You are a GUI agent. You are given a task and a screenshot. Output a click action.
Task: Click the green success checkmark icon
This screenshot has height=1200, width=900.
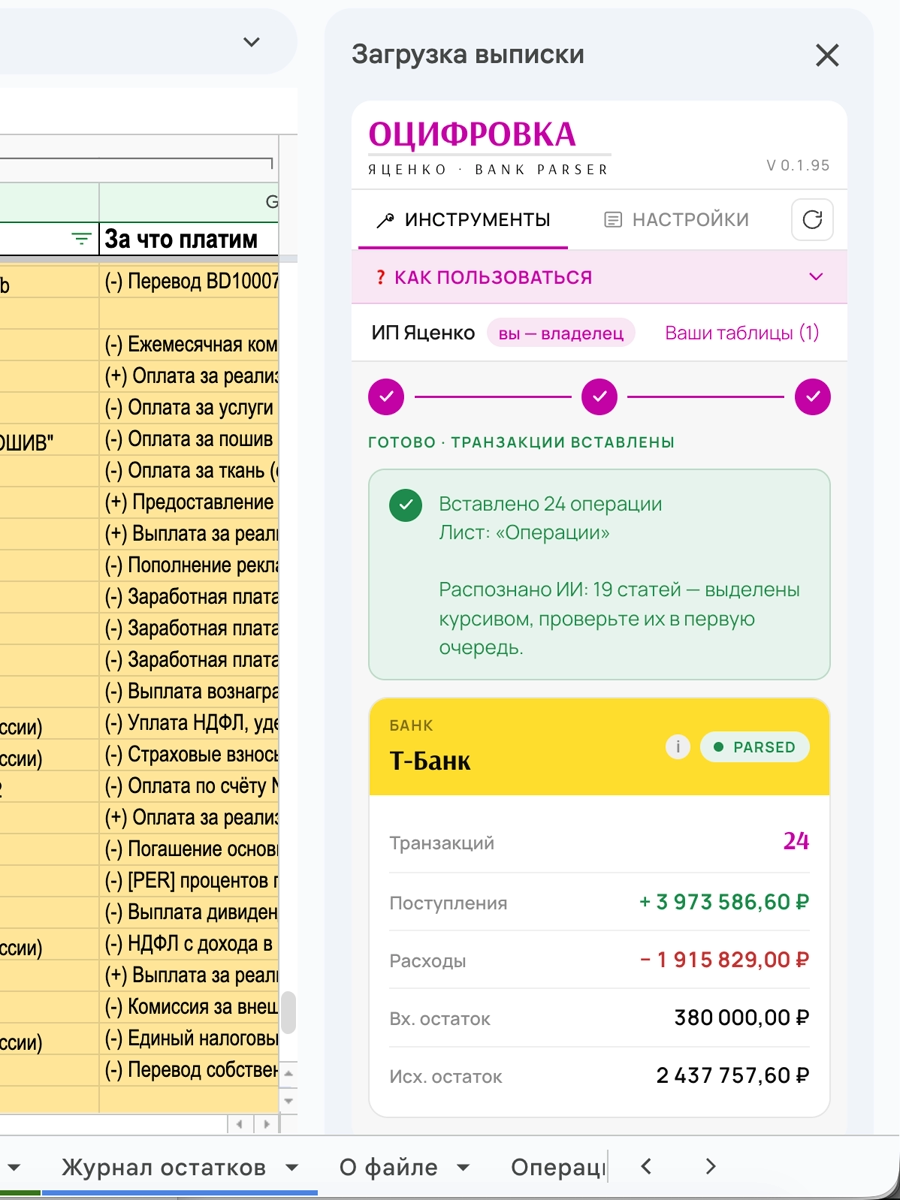point(405,505)
